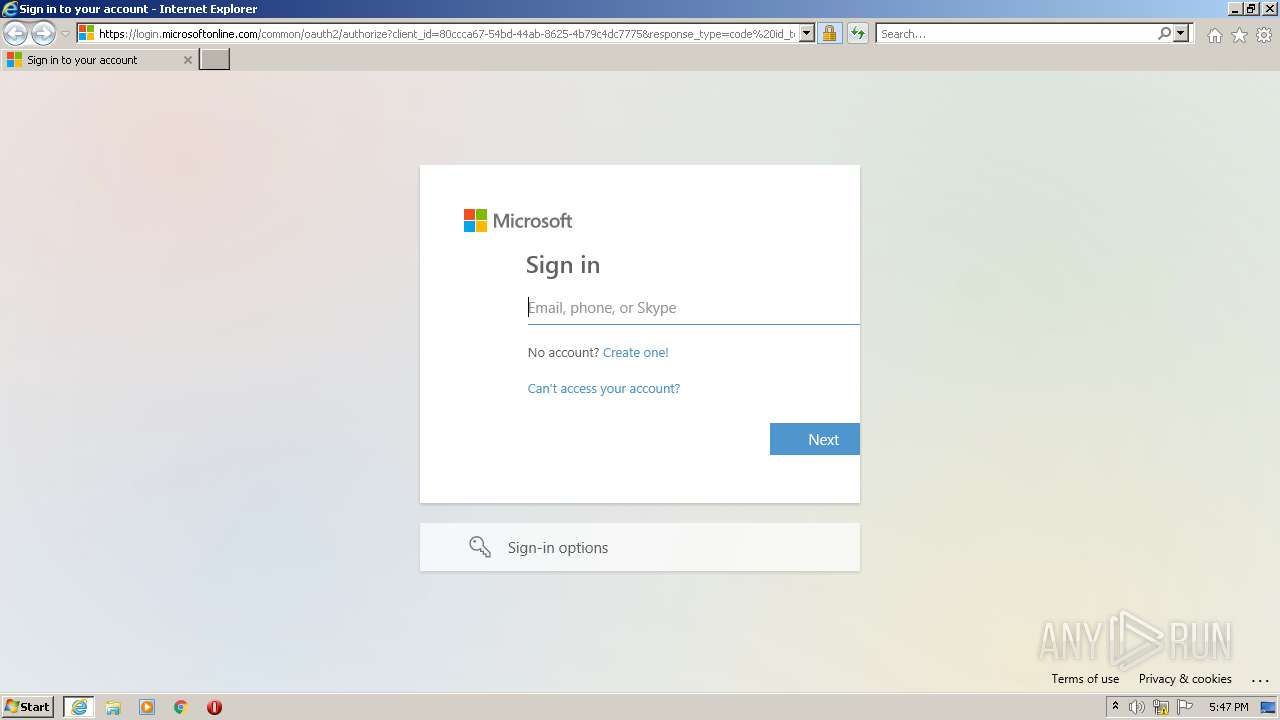1280x720 pixels.
Task: Open the Privacy & cookies link
Action: [1185, 679]
